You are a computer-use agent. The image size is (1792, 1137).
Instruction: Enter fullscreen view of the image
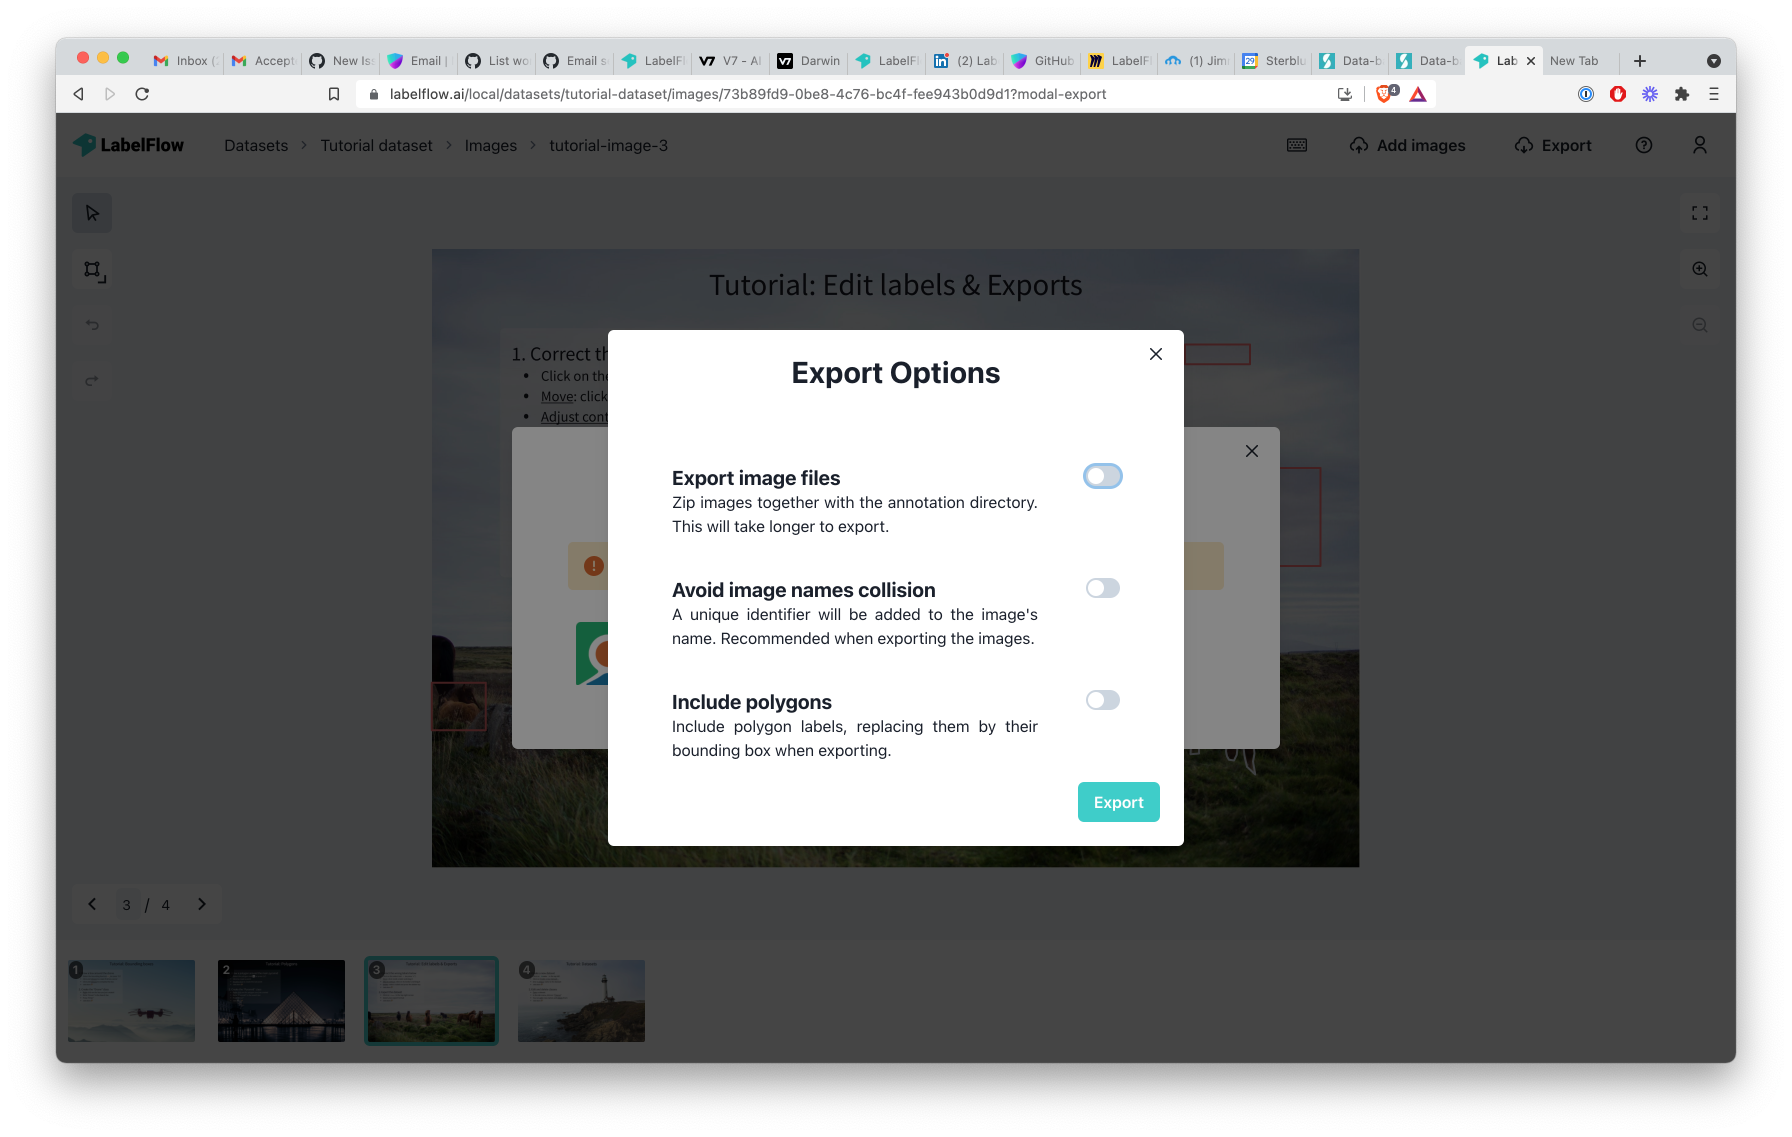point(1700,213)
